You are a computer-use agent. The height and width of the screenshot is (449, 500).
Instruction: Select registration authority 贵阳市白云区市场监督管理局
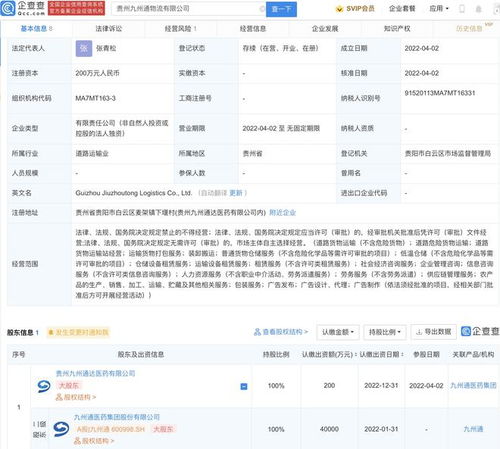(x=448, y=154)
